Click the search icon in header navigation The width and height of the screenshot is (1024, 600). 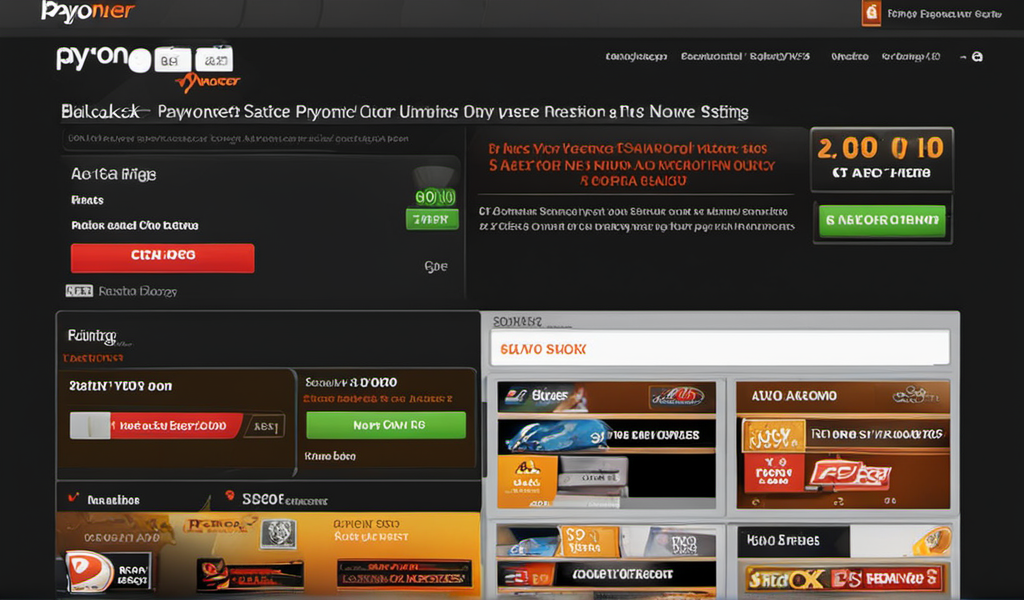tap(977, 57)
